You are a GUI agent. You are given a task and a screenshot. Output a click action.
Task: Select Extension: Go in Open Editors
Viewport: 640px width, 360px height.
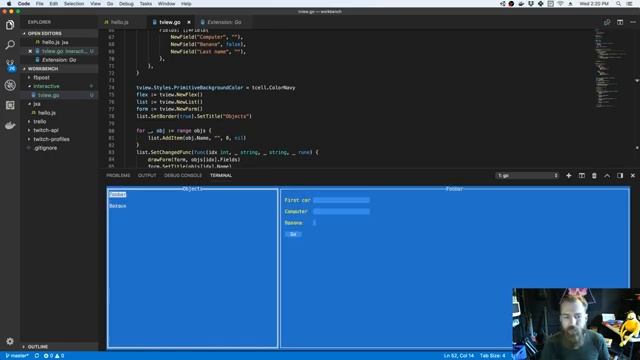click(x=59, y=60)
